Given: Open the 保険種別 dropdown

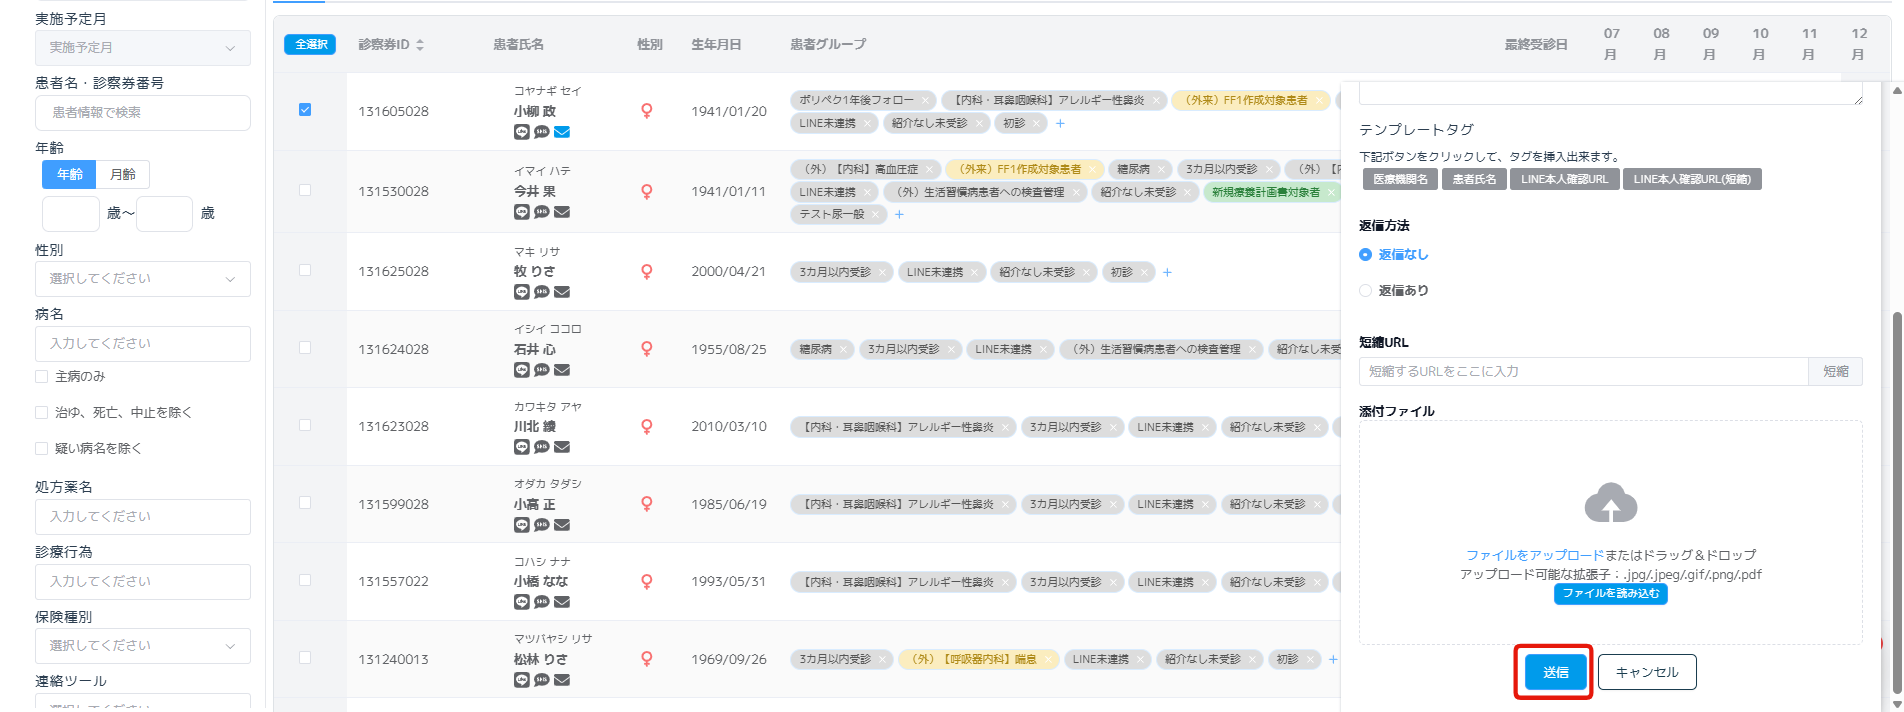Looking at the screenshot, I should pos(142,646).
